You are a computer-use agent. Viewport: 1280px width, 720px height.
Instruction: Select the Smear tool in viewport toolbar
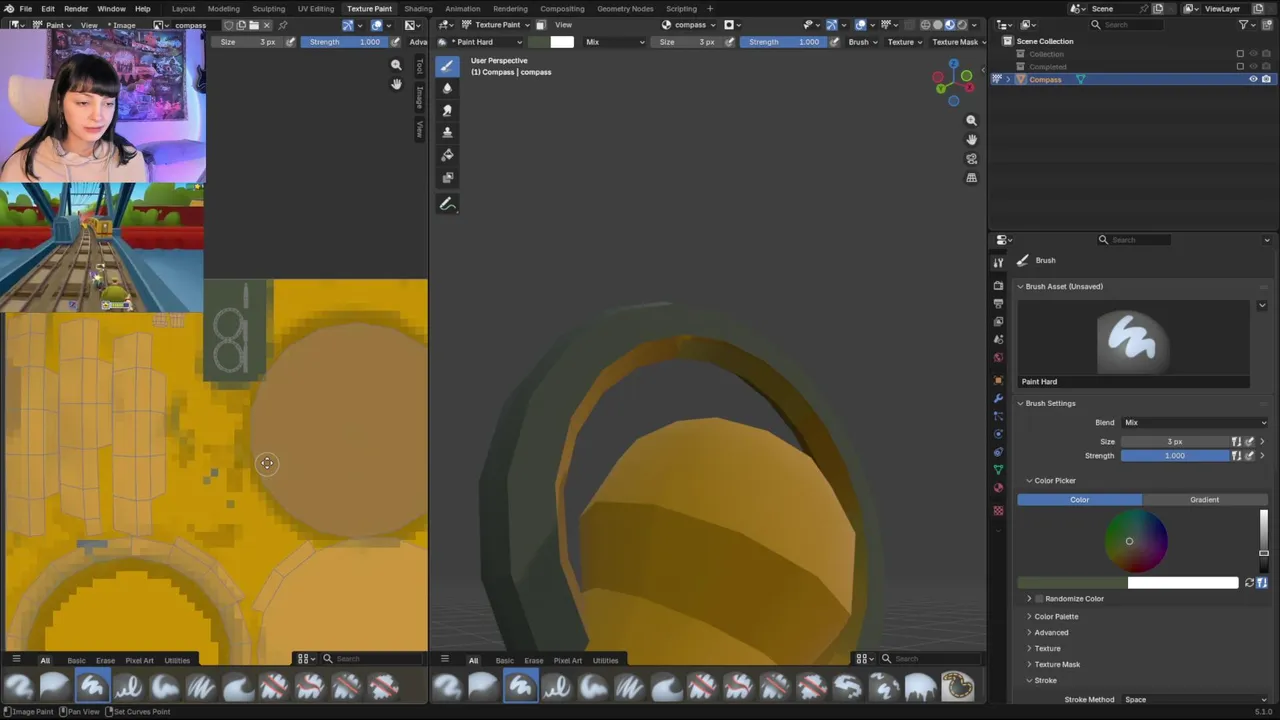click(x=447, y=110)
